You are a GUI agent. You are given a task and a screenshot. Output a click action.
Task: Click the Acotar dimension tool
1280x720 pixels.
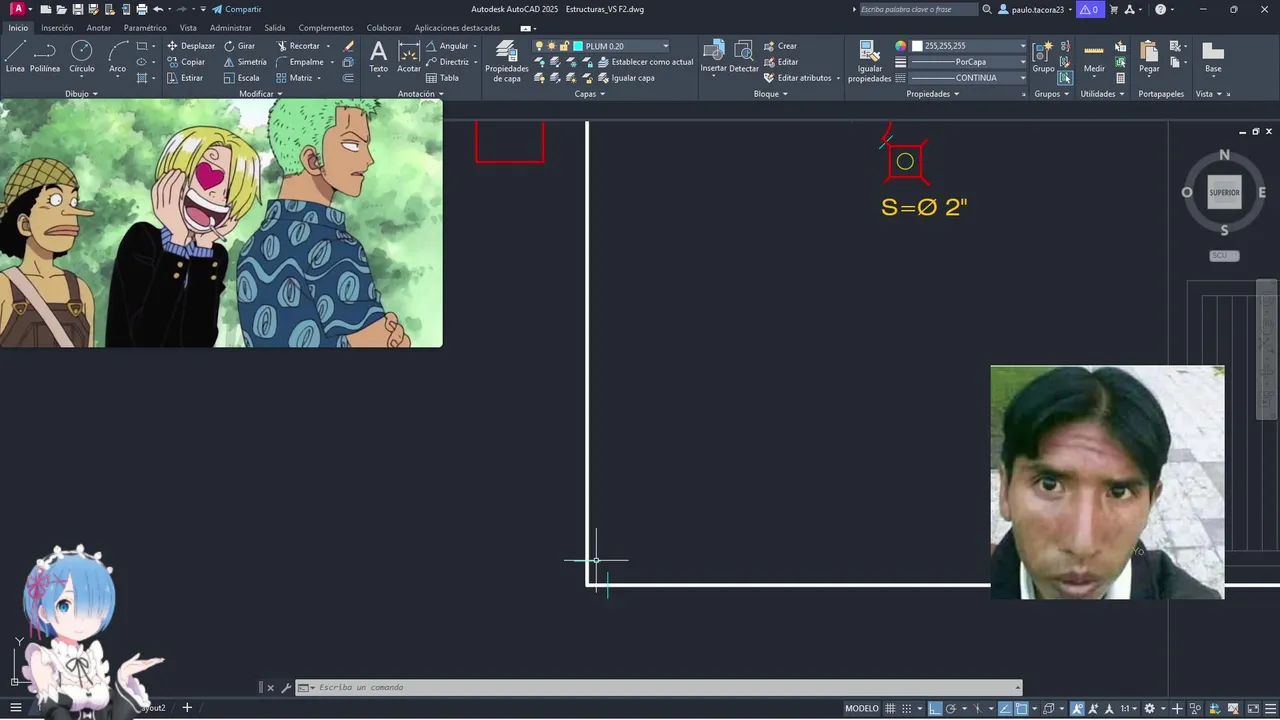click(x=409, y=57)
